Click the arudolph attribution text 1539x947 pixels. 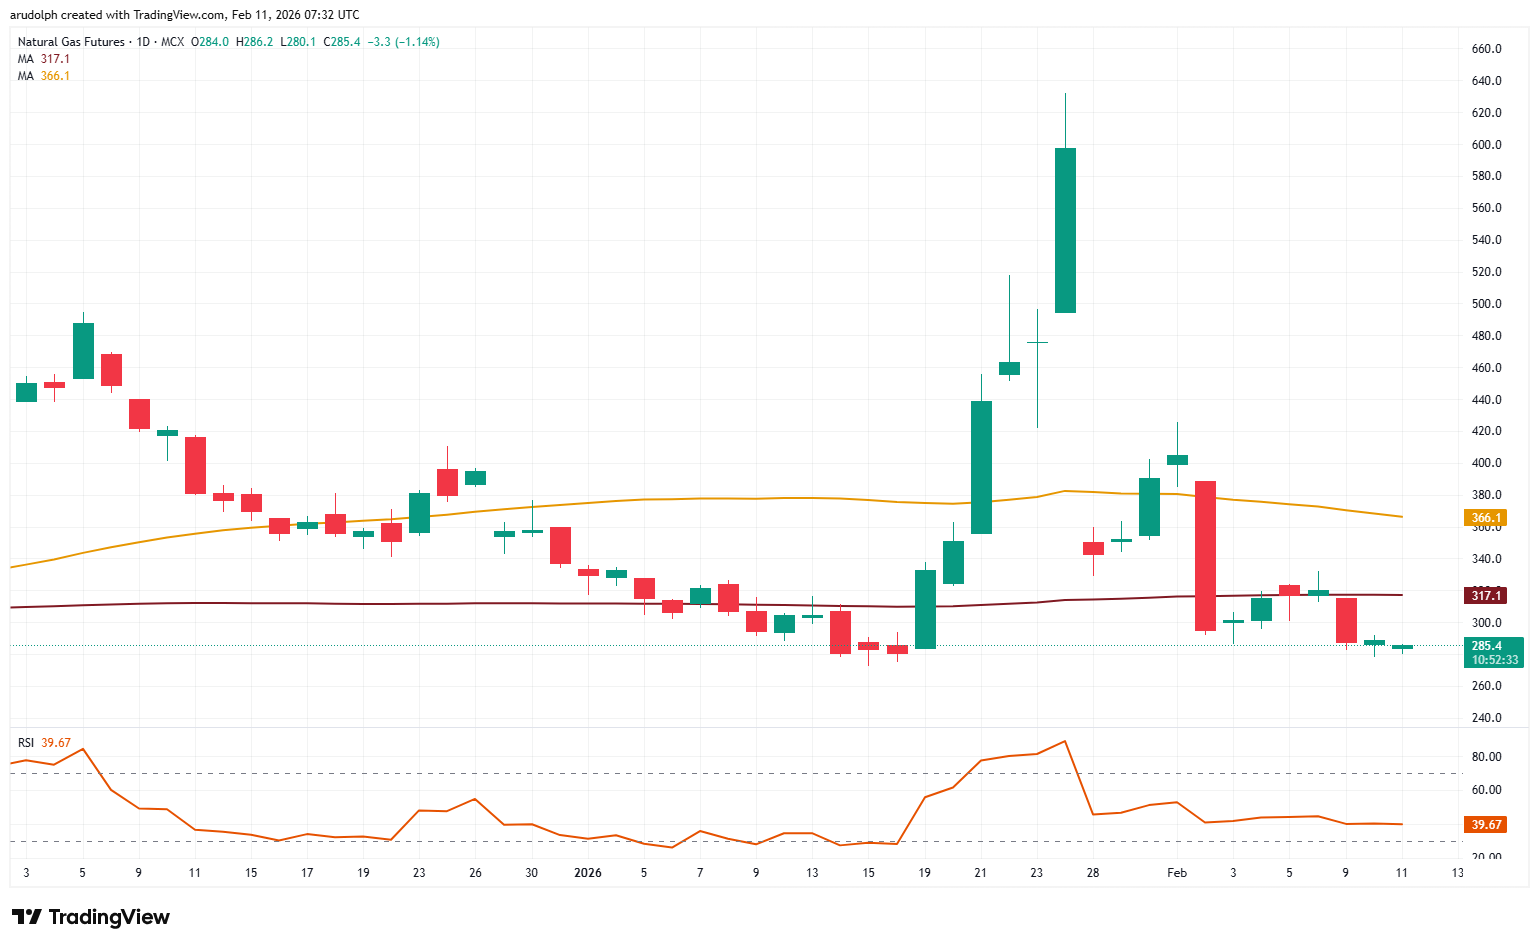point(31,14)
